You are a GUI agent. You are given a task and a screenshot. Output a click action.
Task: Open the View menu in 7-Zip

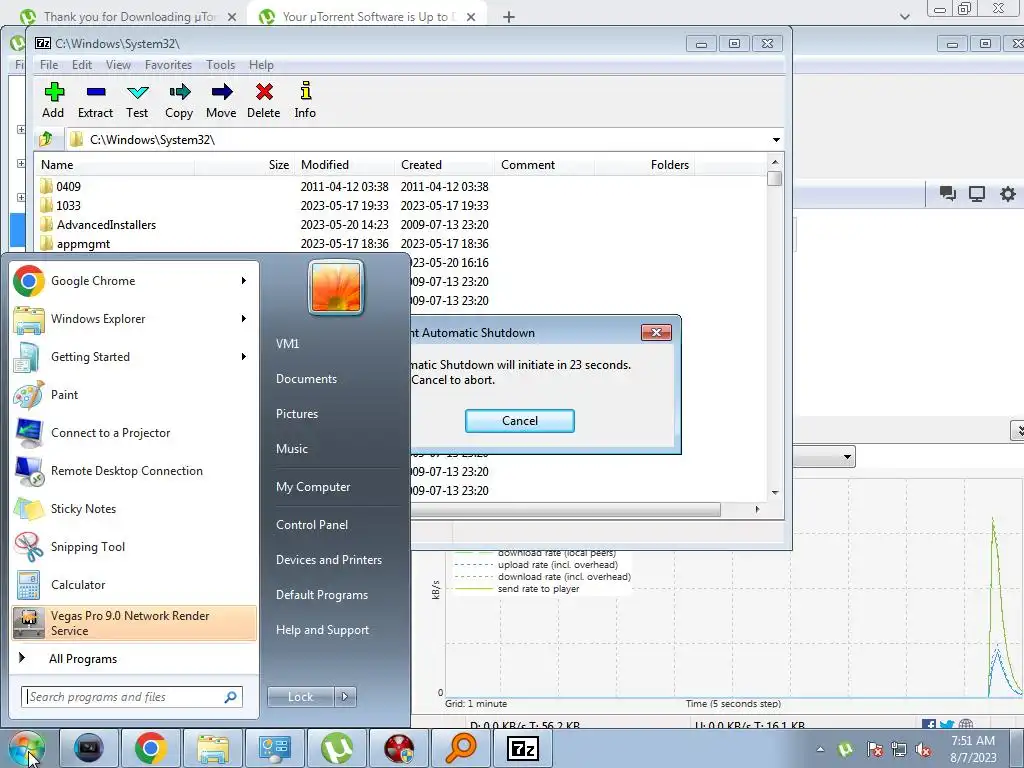tap(118, 65)
